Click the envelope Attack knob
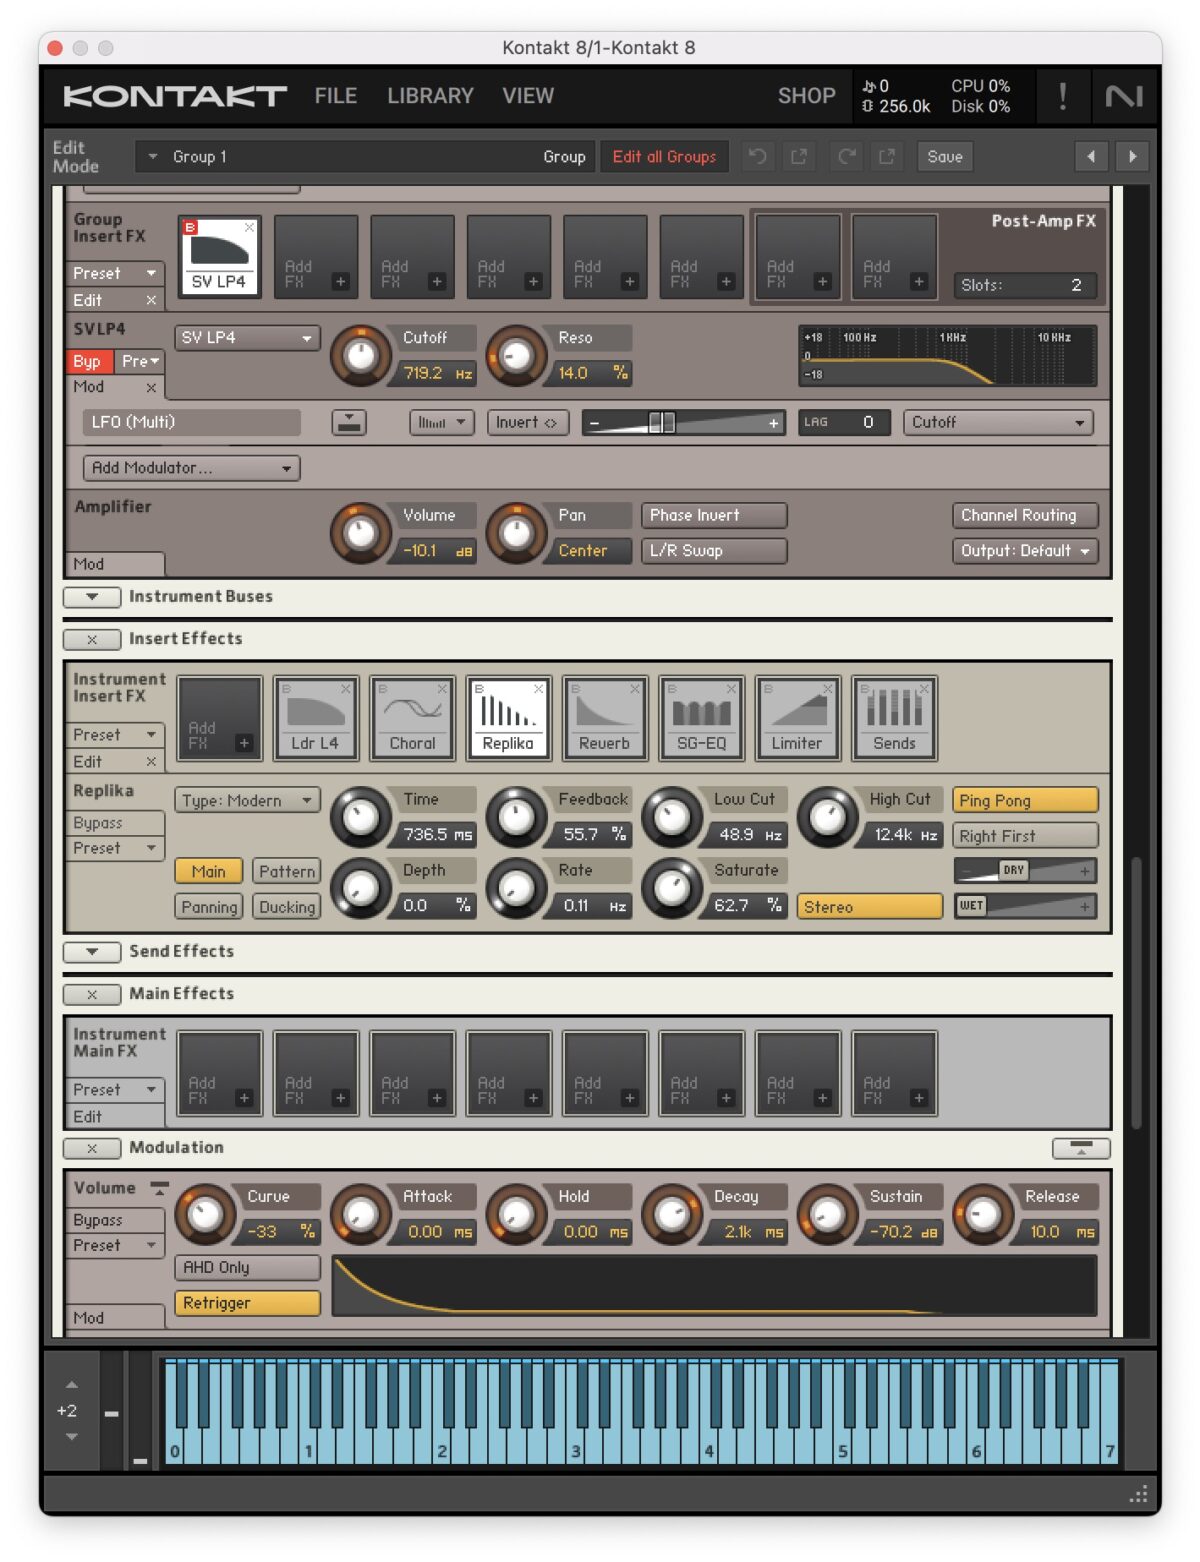This screenshot has width=1200, height=1562. (360, 1214)
